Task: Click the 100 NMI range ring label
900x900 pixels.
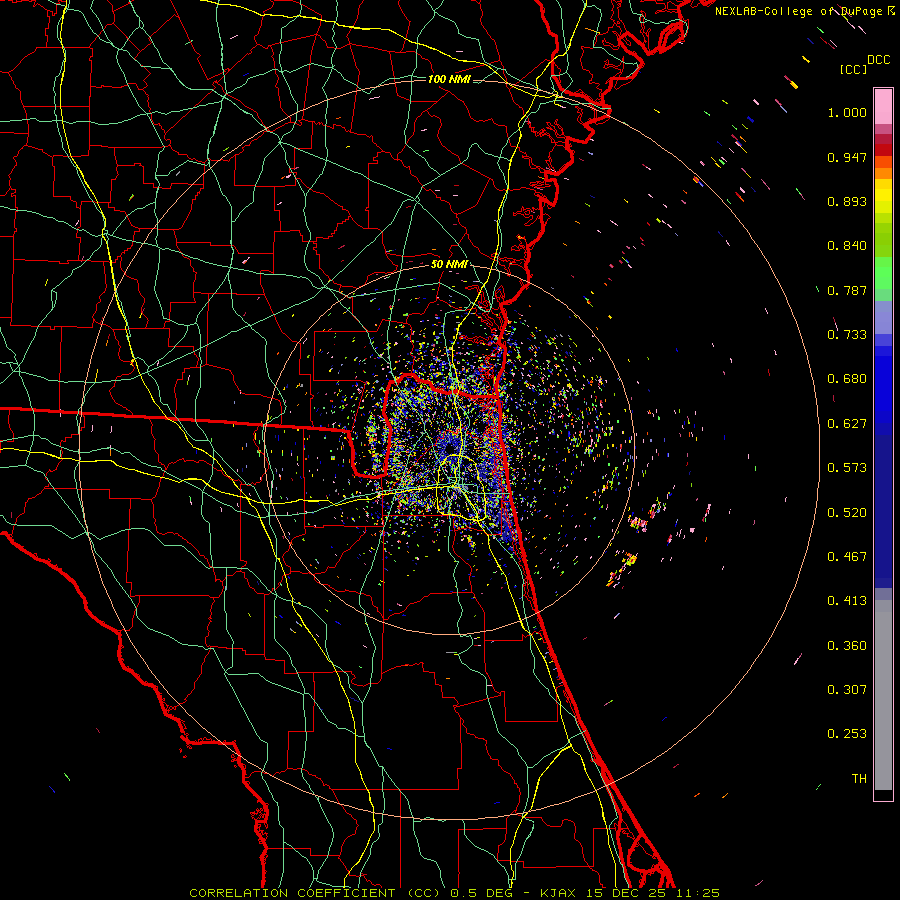Action: [x=449, y=79]
